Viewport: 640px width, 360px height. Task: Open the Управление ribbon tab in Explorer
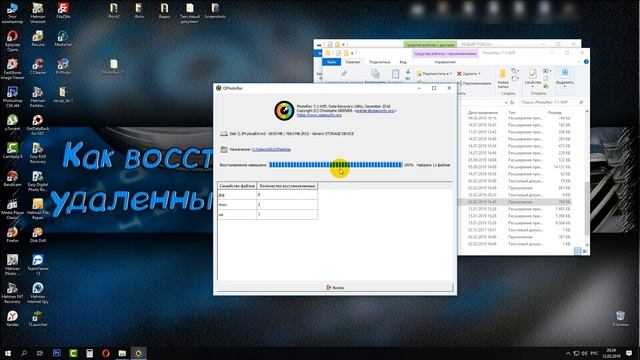coord(445,62)
